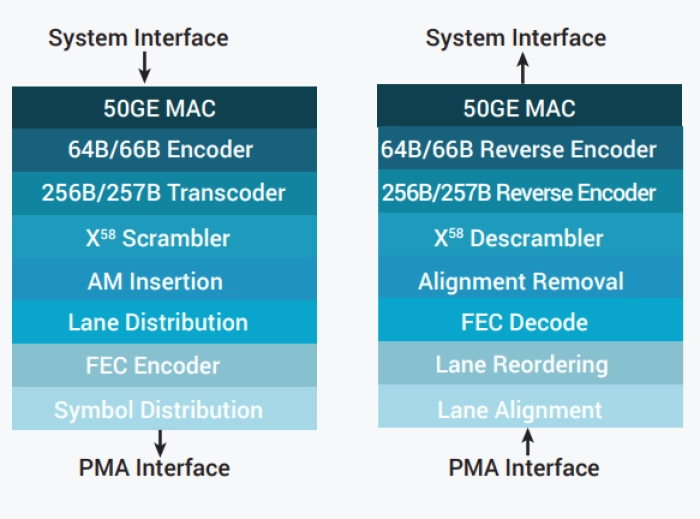Click the Lane Distribution block
Viewport: 700px width, 519px height.
click(164, 322)
